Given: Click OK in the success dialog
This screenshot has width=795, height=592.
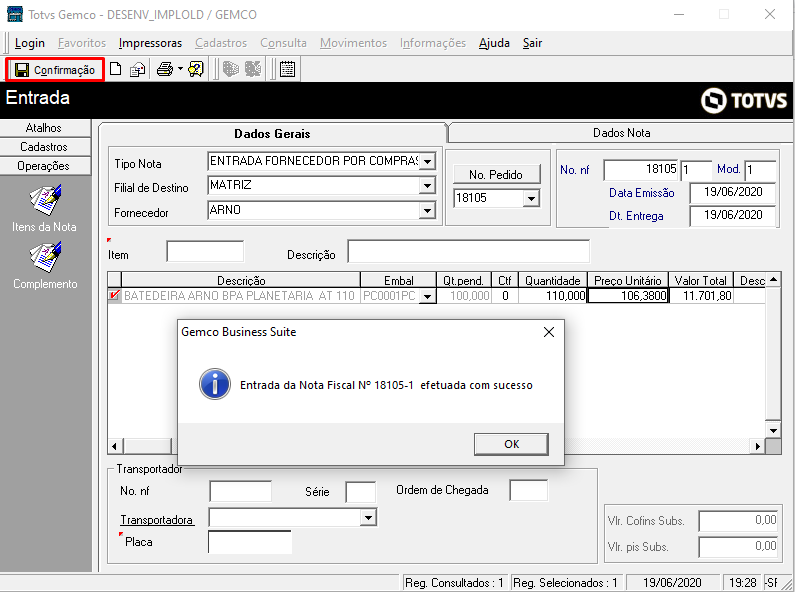Looking at the screenshot, I should pos(511,444).
